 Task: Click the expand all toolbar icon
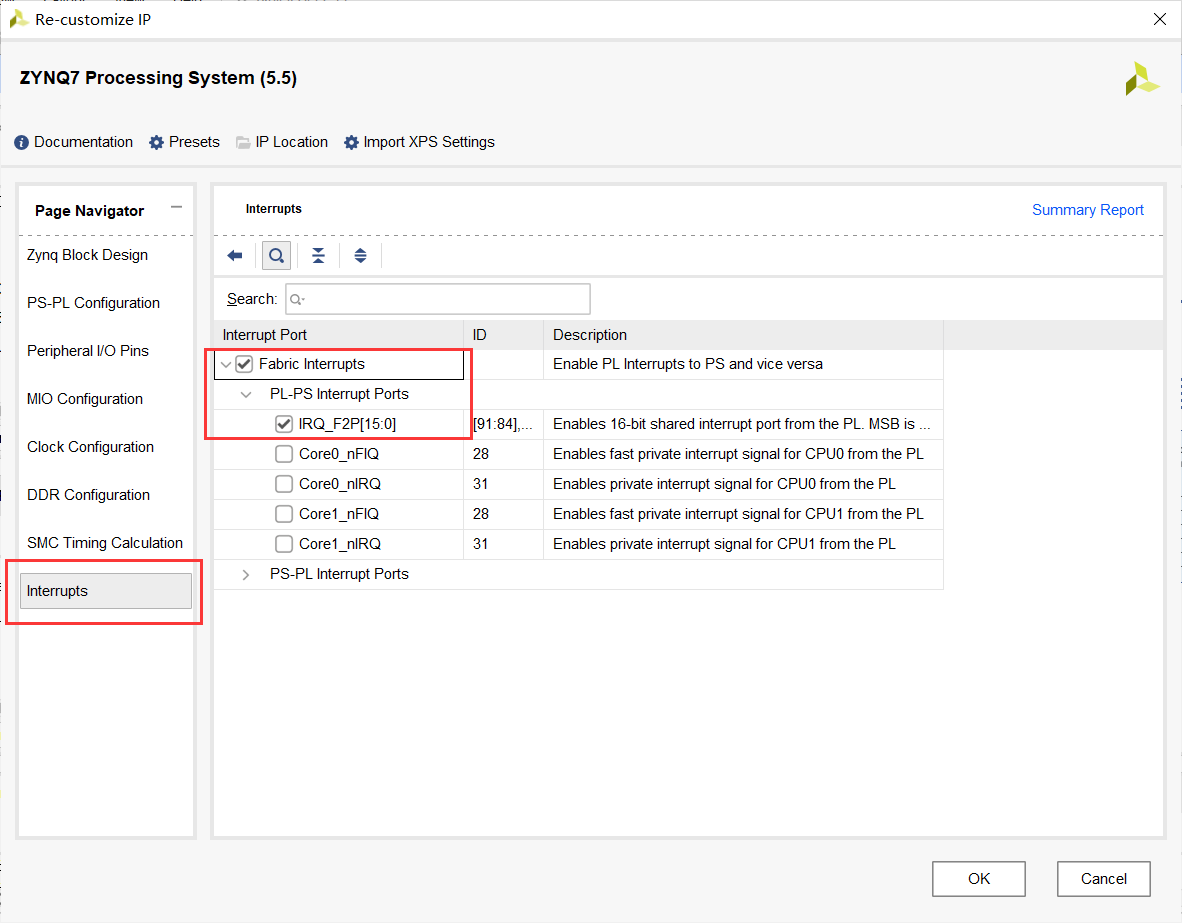[360, 256]
